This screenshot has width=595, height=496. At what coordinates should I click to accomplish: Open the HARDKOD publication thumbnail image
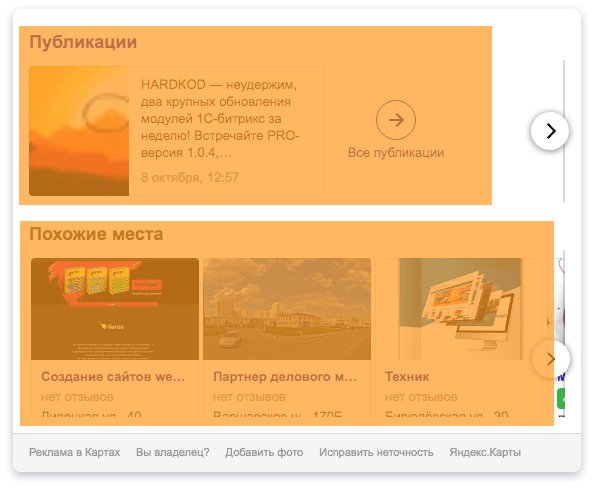click(x=79, y=131)
